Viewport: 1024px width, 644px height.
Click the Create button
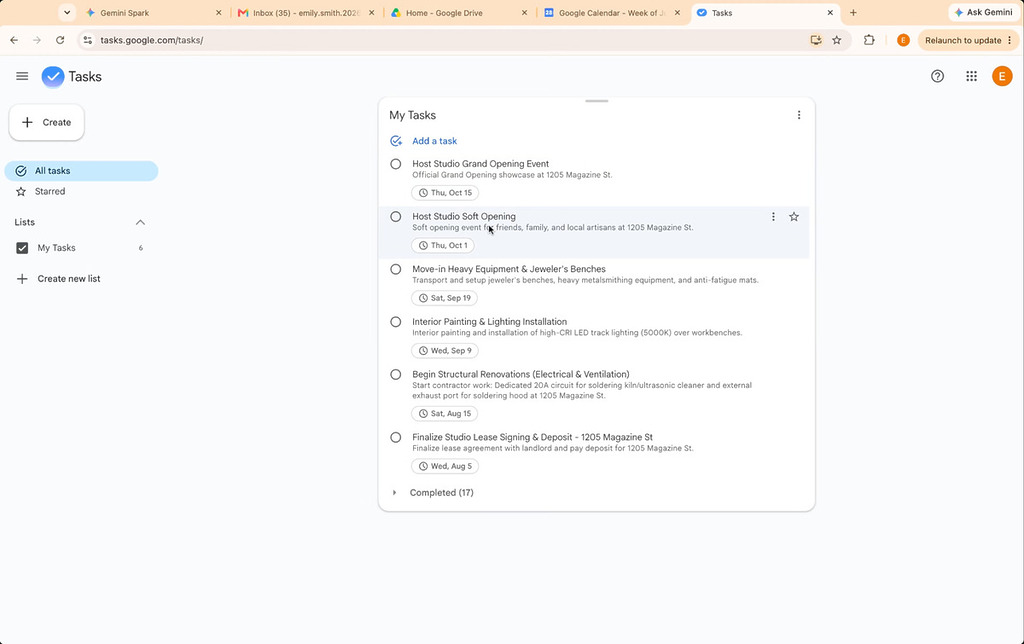pos(46,122)
